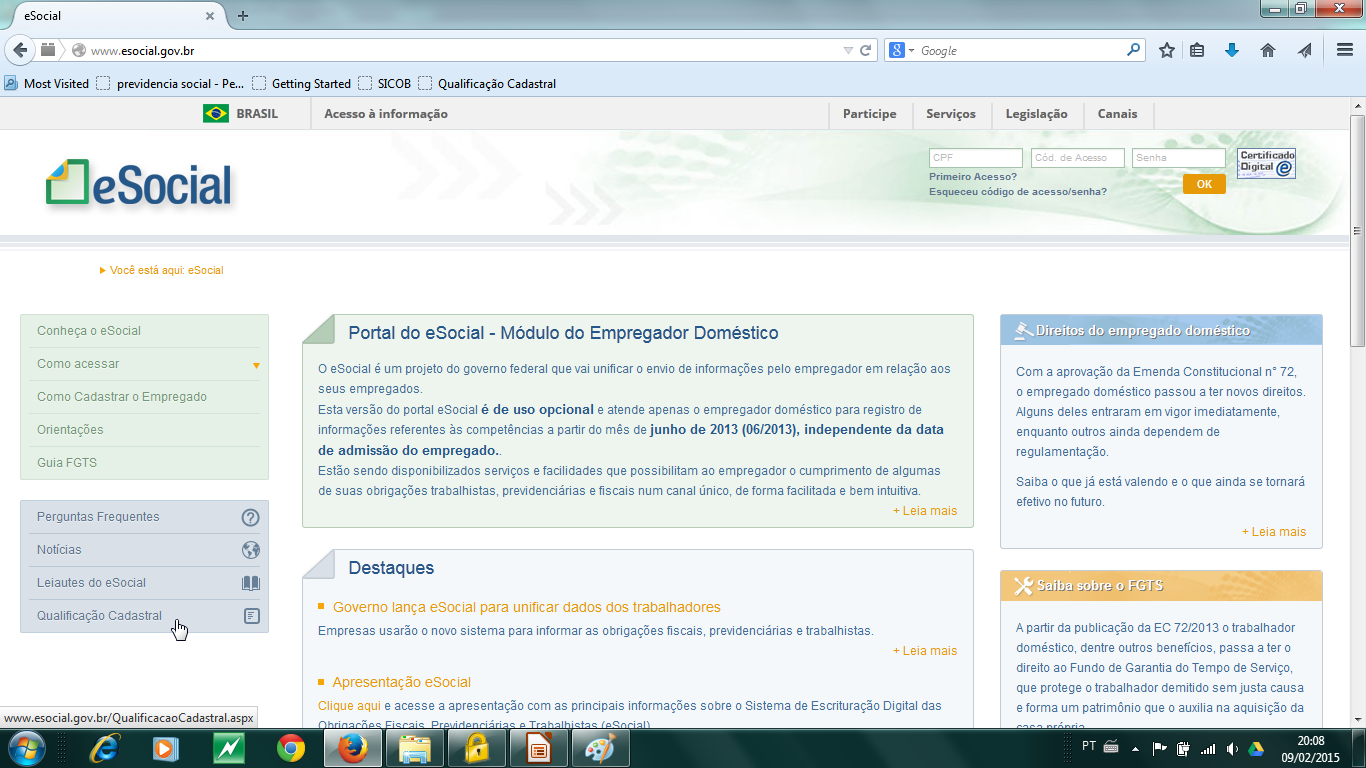Open the Paint palette icon on the taskbar

click(x=600, y=748)
